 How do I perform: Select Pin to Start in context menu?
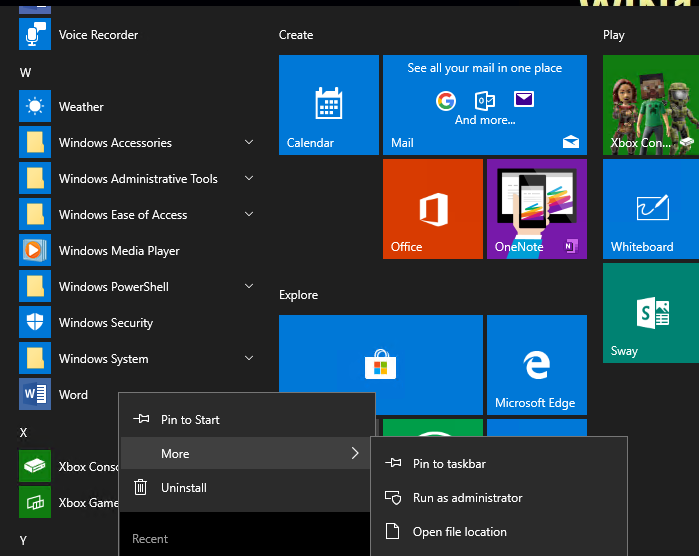[x=190, y=420]
